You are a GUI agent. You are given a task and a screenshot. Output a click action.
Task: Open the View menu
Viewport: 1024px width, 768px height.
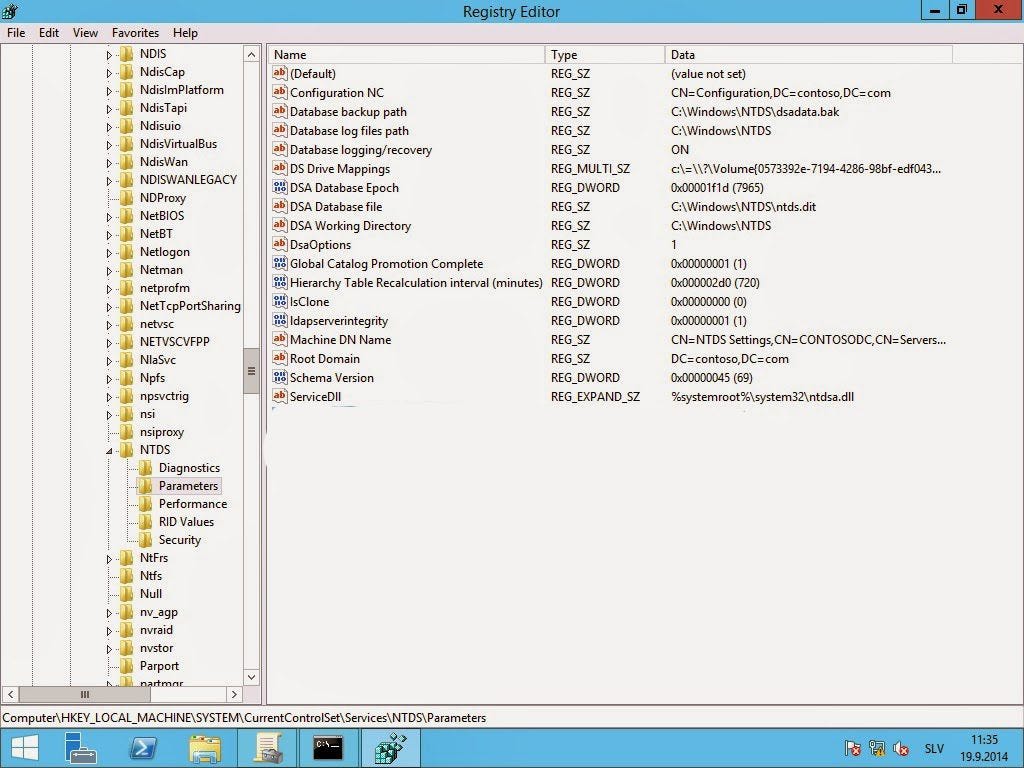[x=84, y=32]
